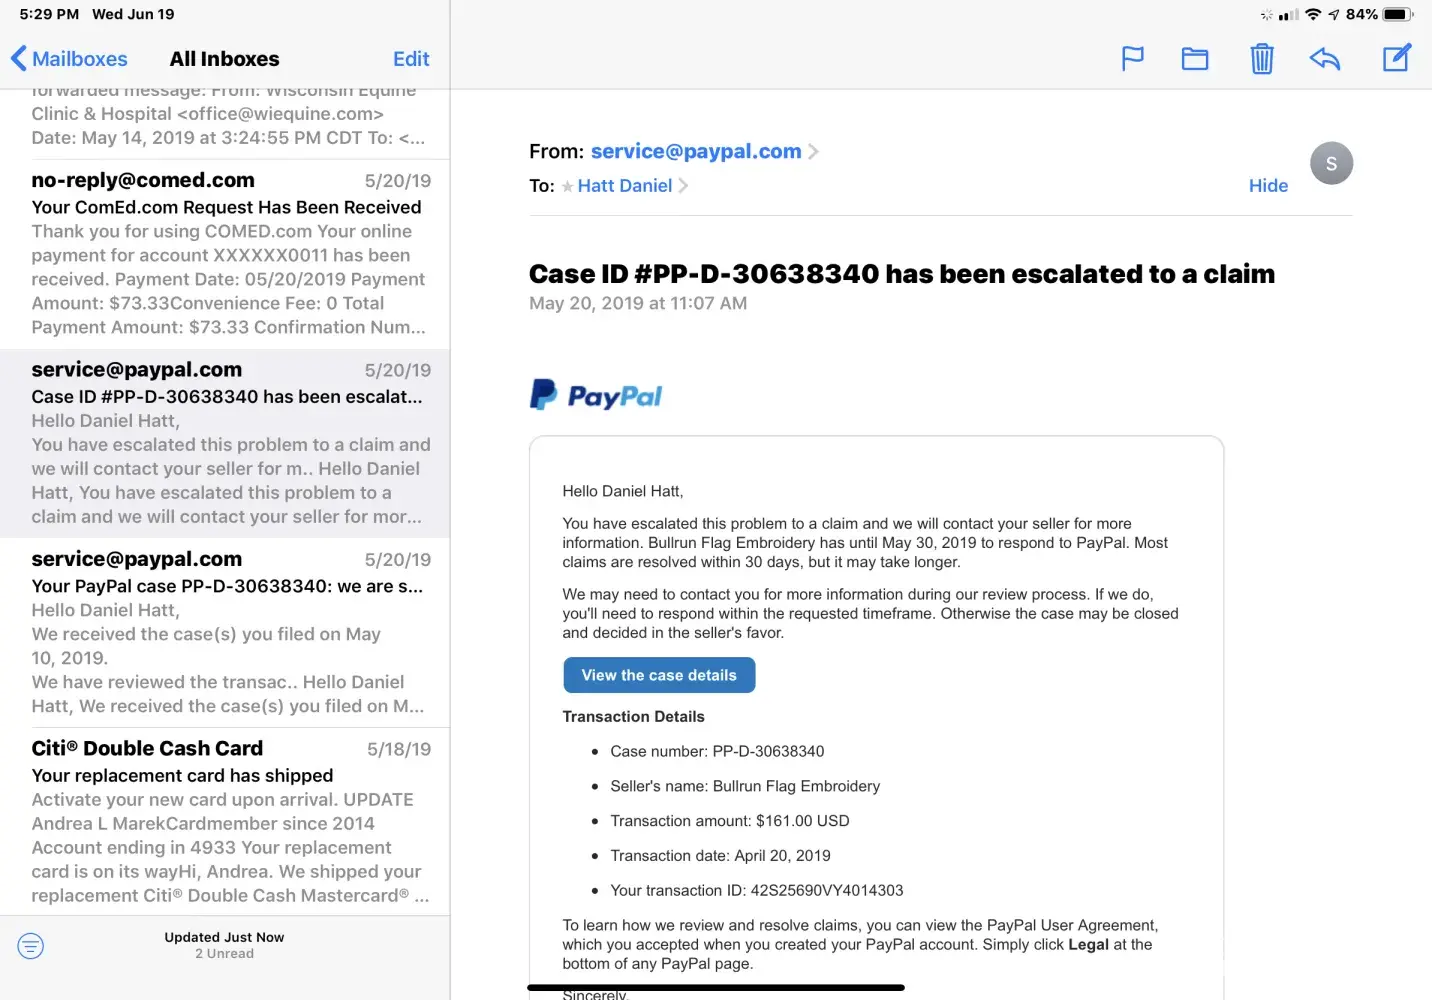
Task: Open forwarded Wisconsin Equine Clinic message
Action: click(x=225, y=124)
